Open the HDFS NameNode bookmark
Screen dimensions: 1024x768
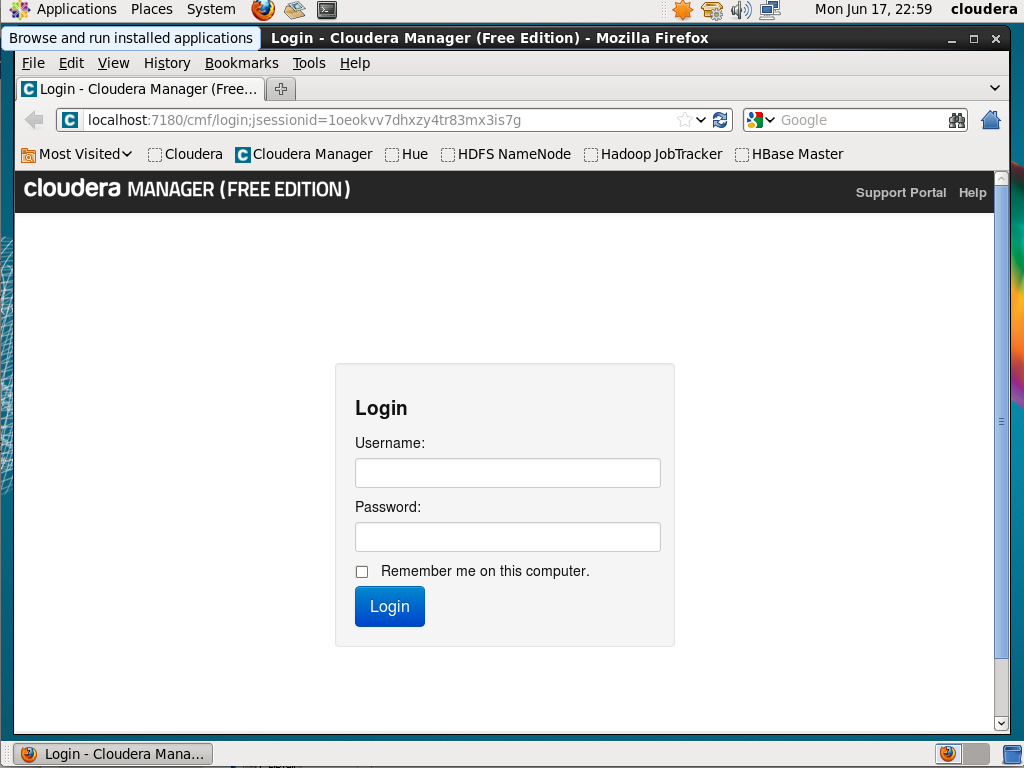[506, 155]
